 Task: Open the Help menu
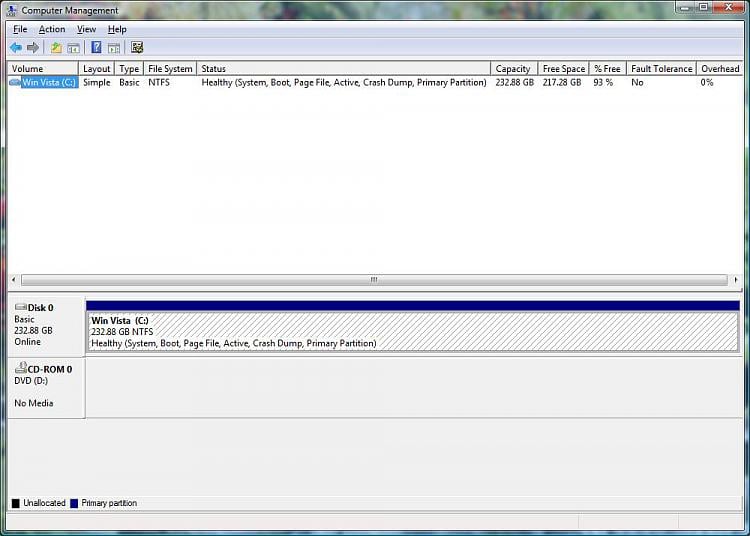pos(117,29)
